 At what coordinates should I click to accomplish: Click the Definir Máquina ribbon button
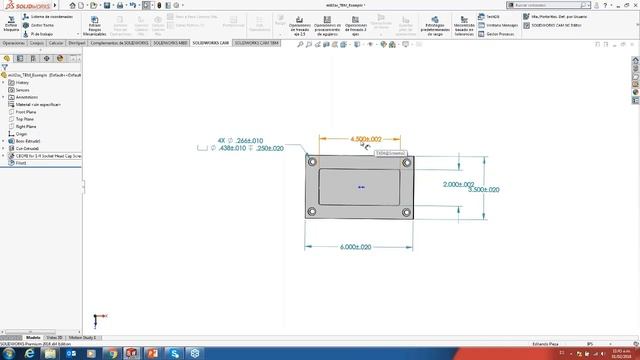11,24
